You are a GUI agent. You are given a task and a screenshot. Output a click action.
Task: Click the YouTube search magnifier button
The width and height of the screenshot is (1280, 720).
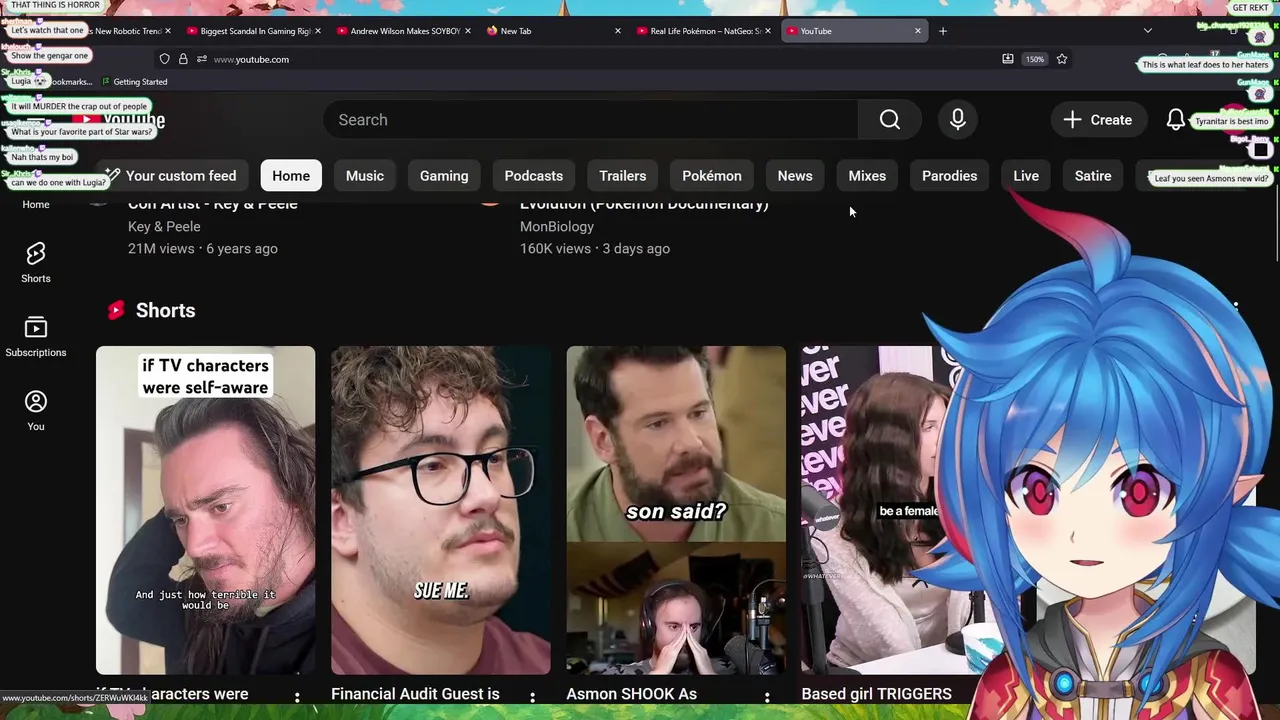[890, 120]
